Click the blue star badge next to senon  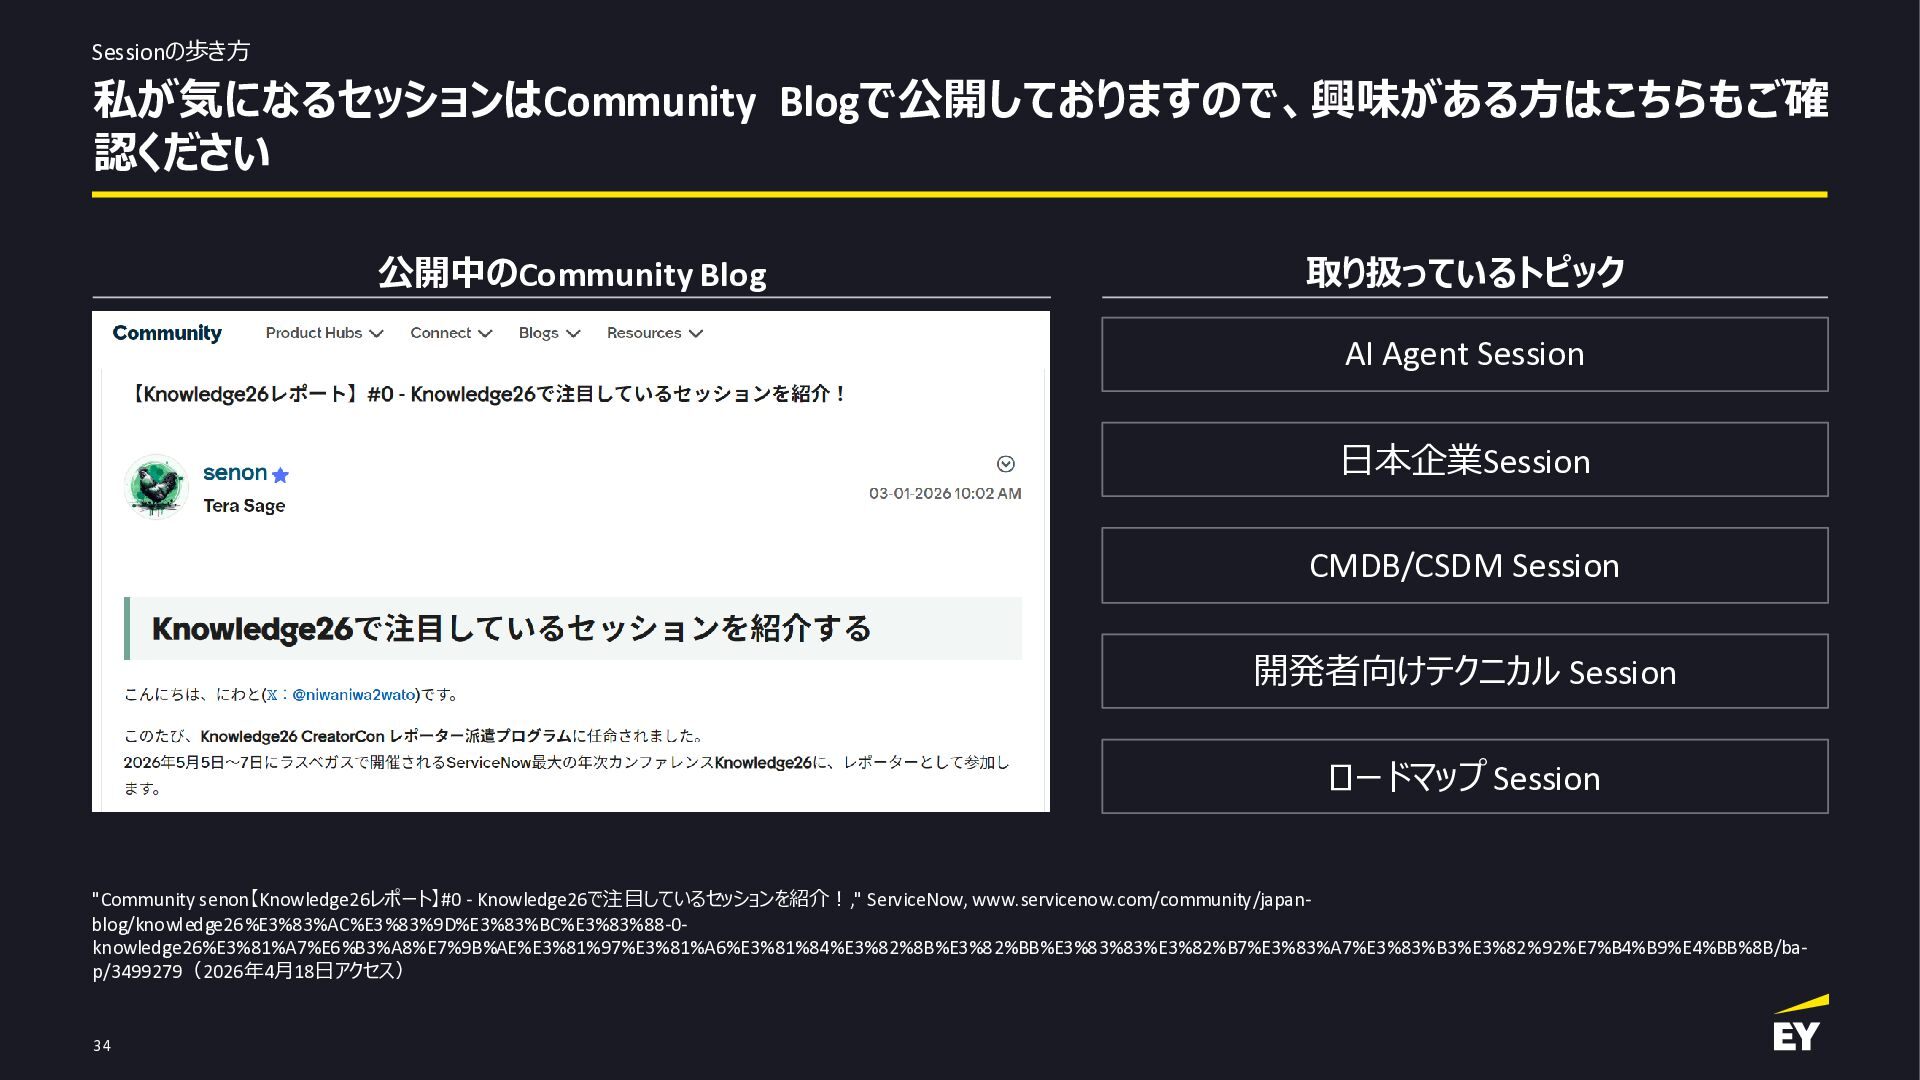click(280, 475)
